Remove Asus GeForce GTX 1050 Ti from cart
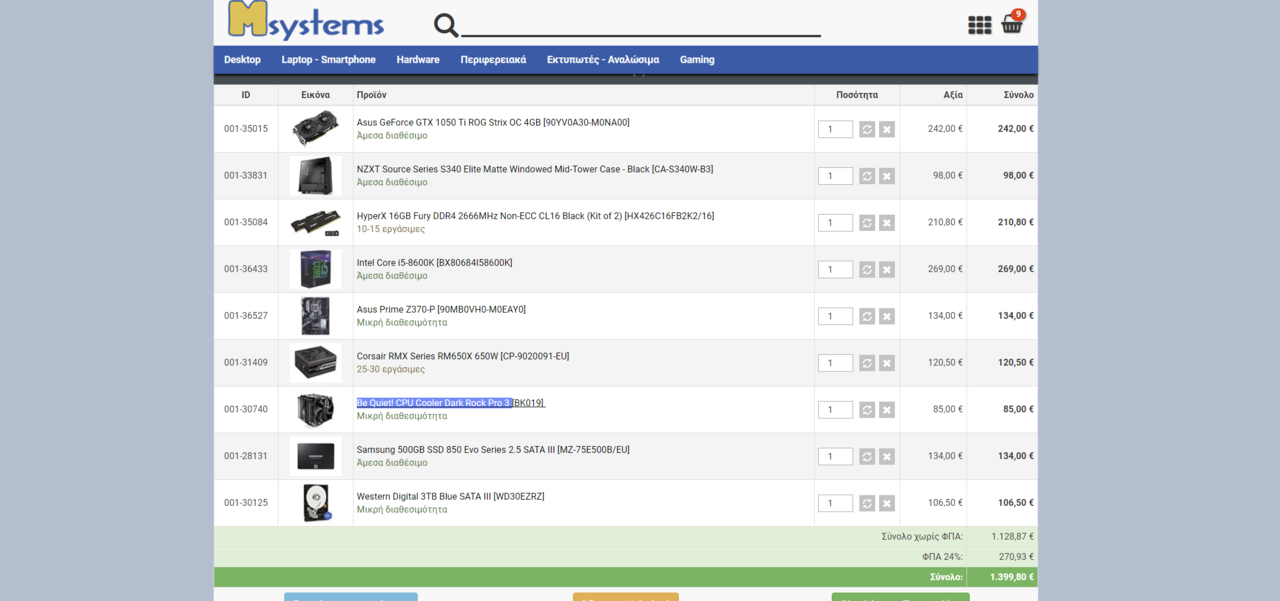This screenshot has width=1280, height=601. coord(887,129)
